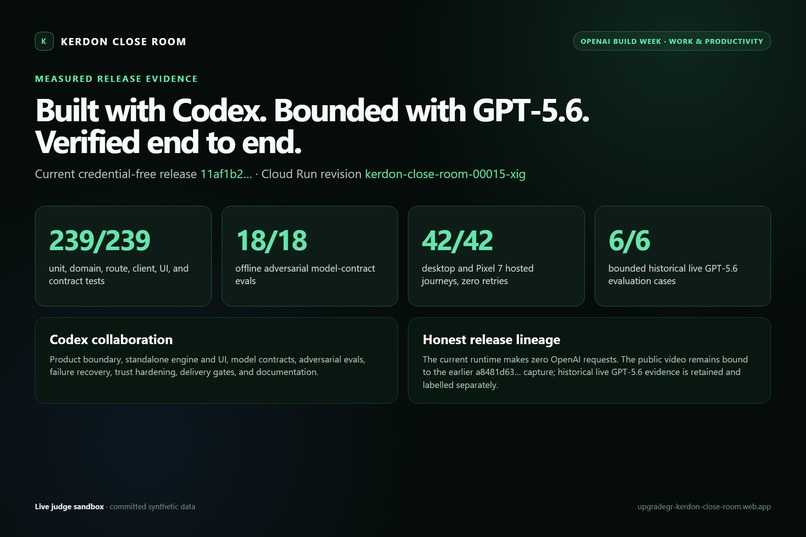This screenshot has width=806, height=537.
Task: Select the 239/239 metric value
Action: [100, 240]
